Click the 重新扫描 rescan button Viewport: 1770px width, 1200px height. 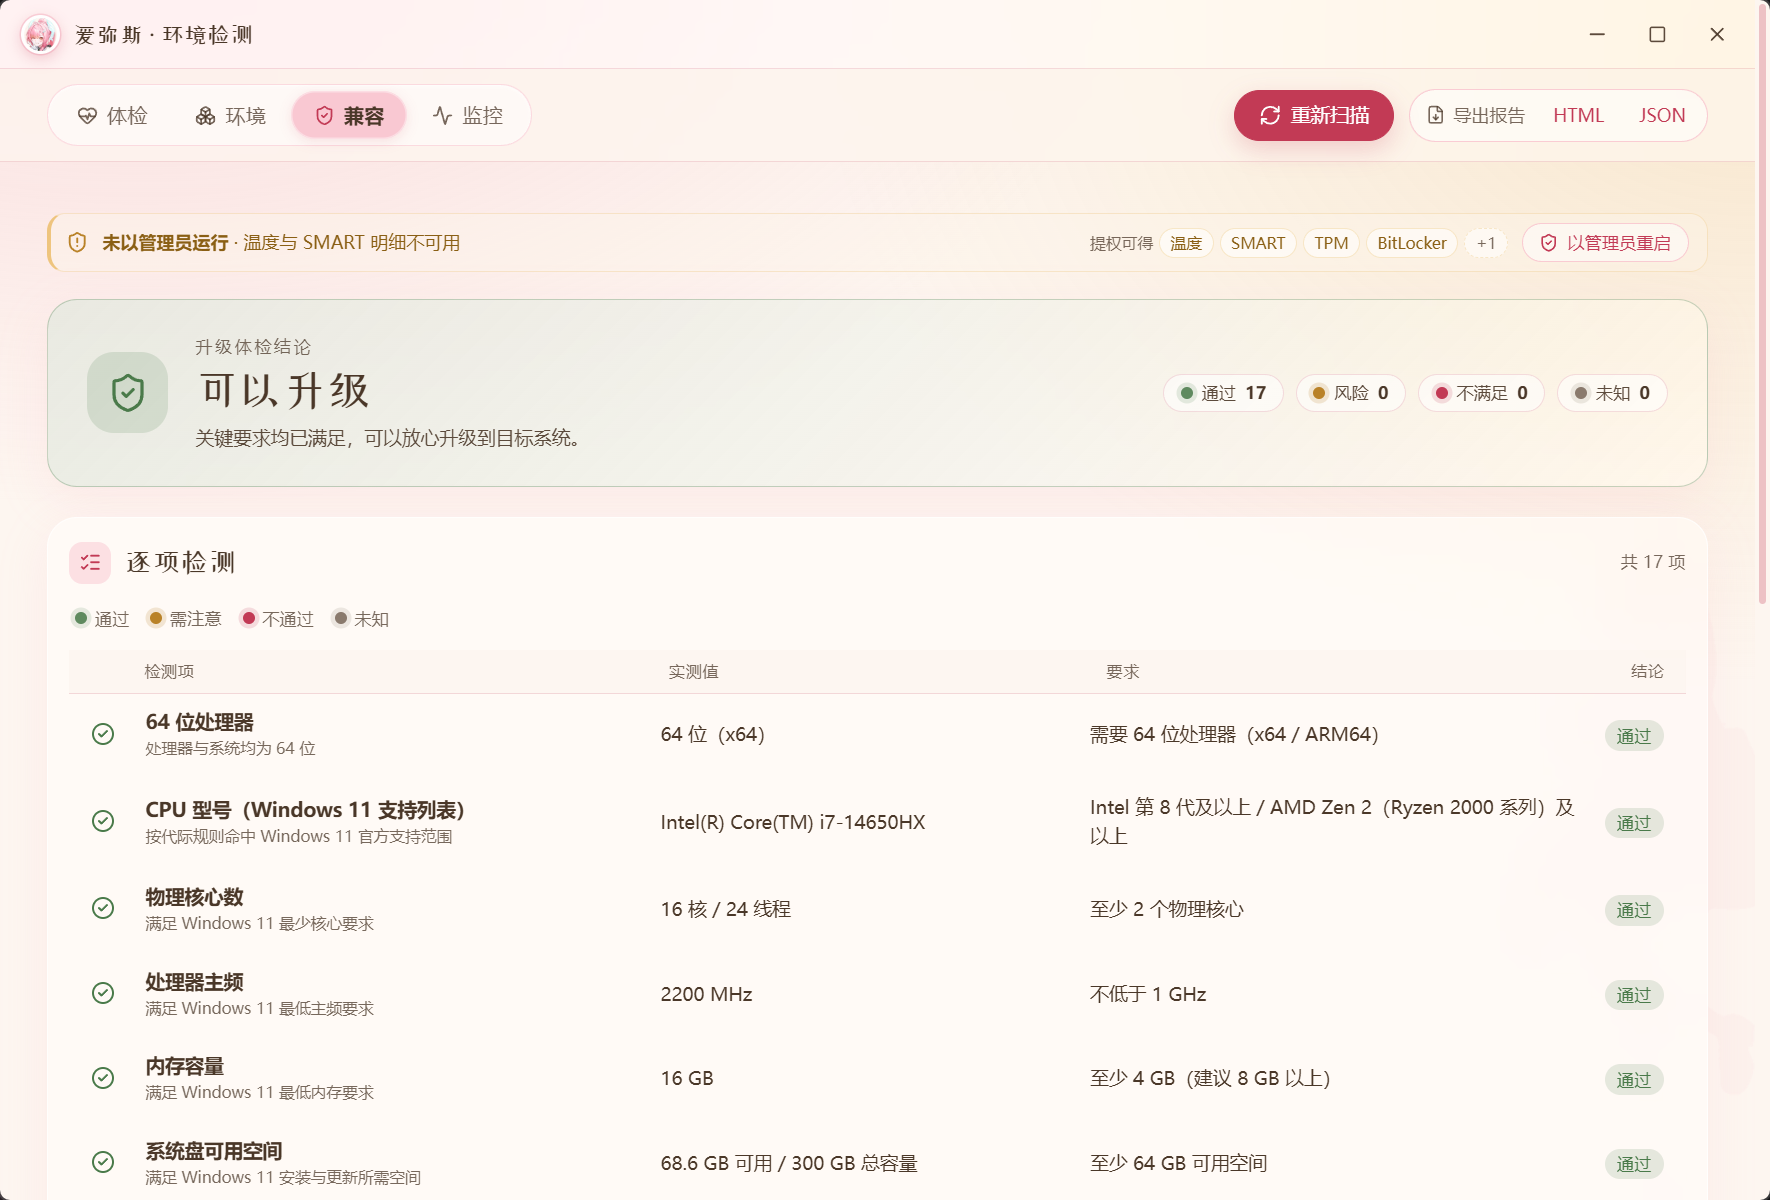coord(1314,116)
